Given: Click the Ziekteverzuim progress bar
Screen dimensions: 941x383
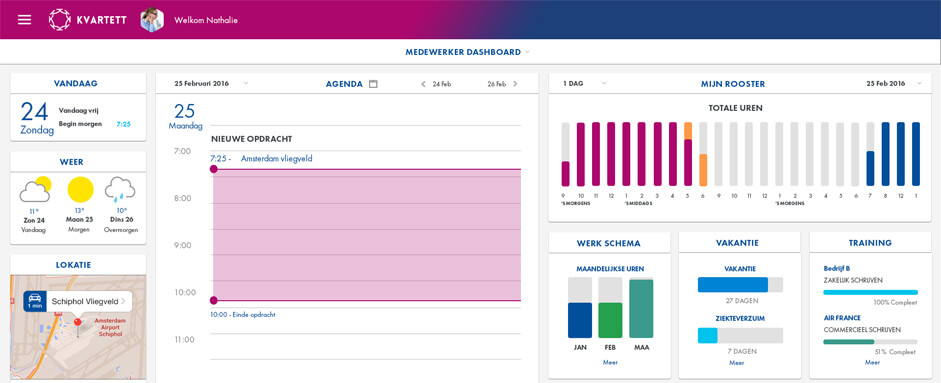Looking at the screenshot, I should click(740, 336).
